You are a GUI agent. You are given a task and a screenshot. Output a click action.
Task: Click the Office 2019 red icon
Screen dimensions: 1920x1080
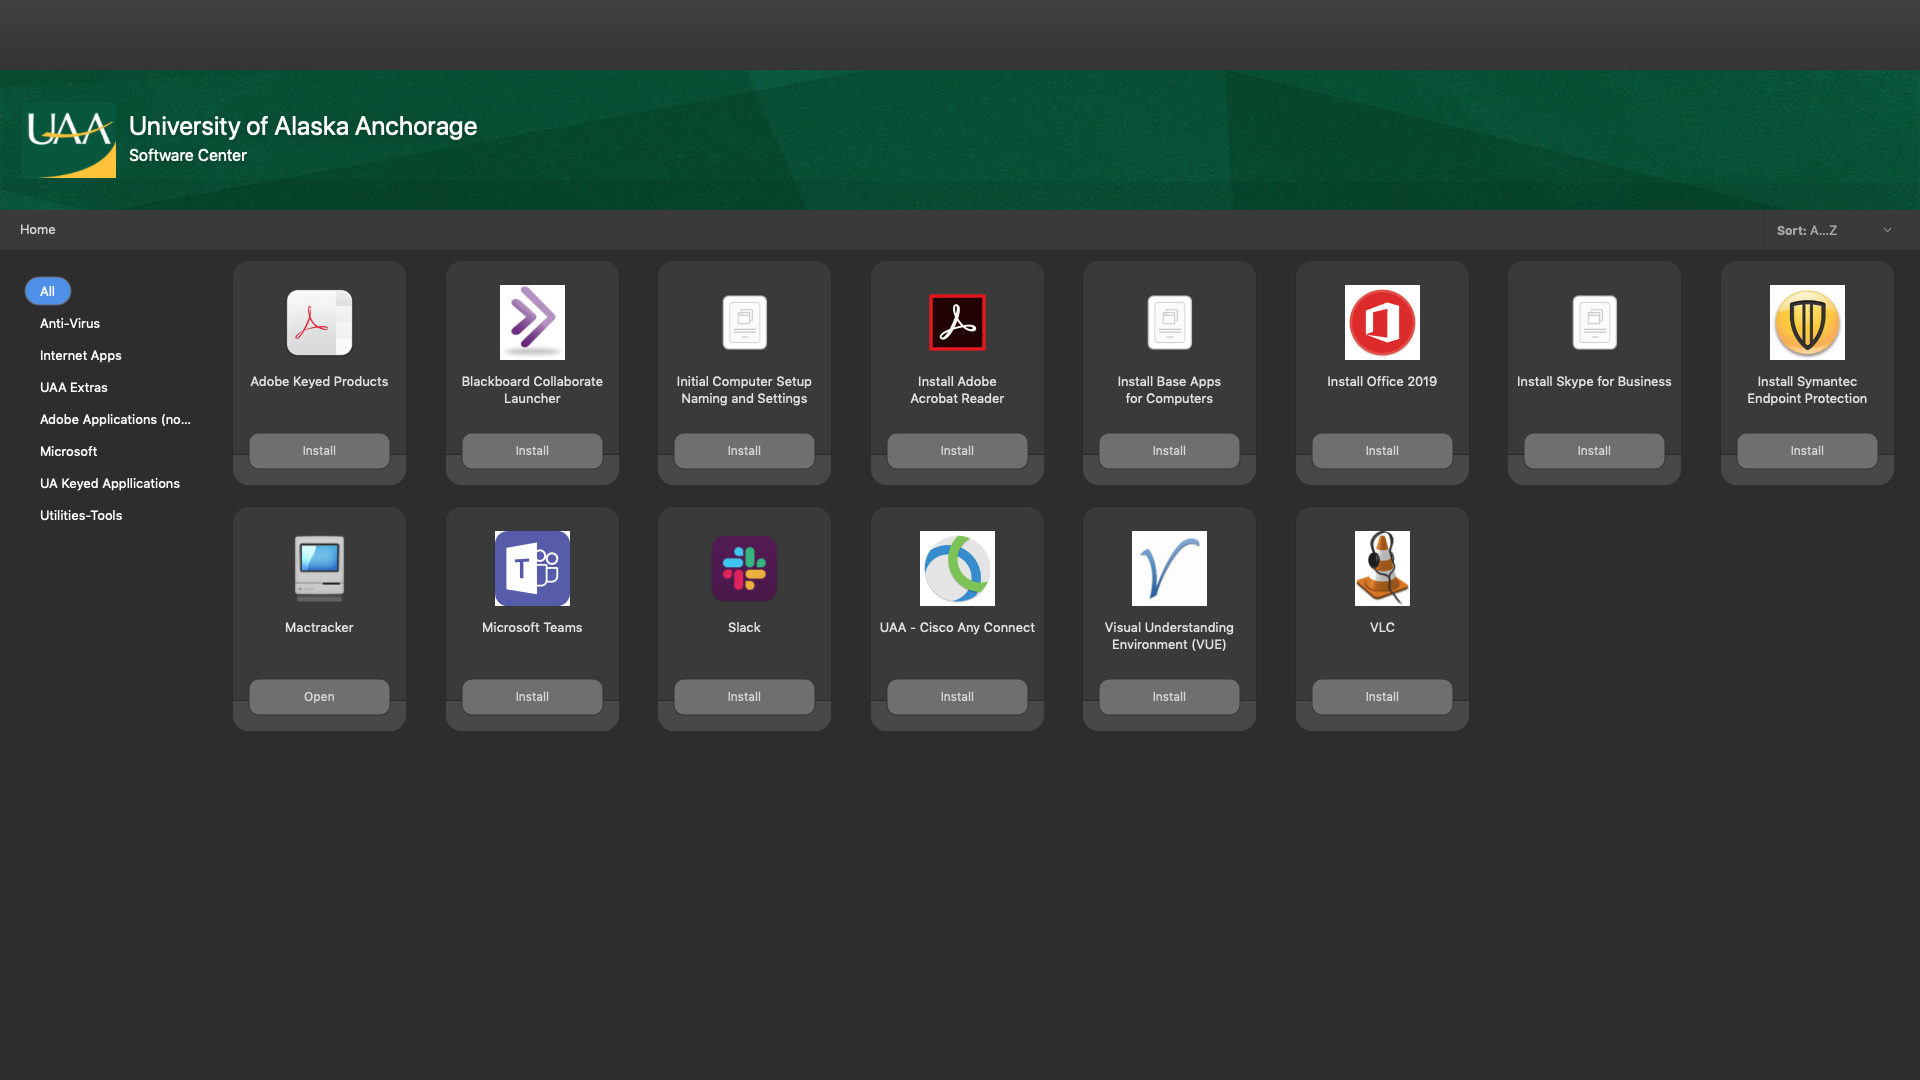pos(1382,322)
